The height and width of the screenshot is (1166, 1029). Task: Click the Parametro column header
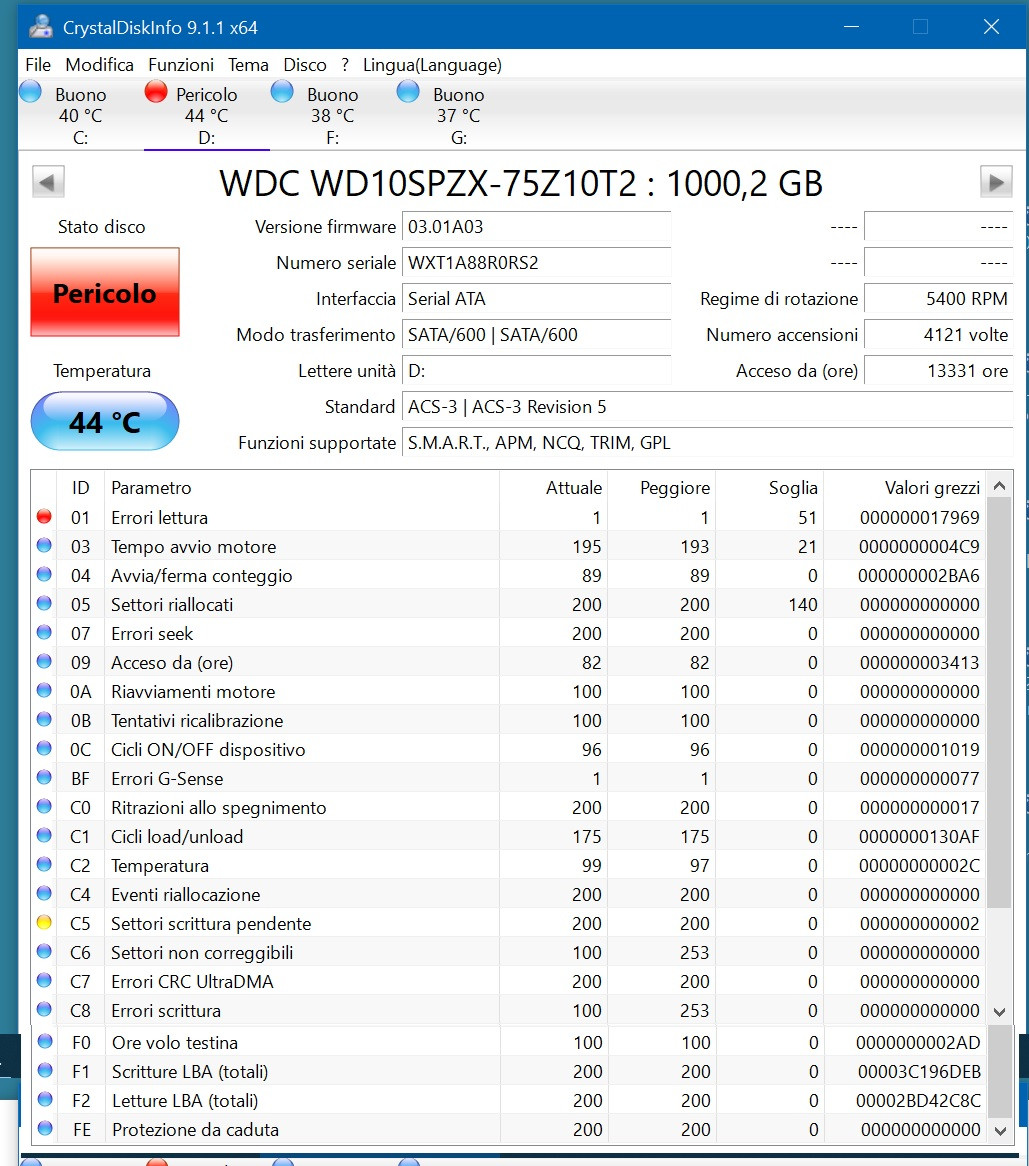[x=302, y=488]
